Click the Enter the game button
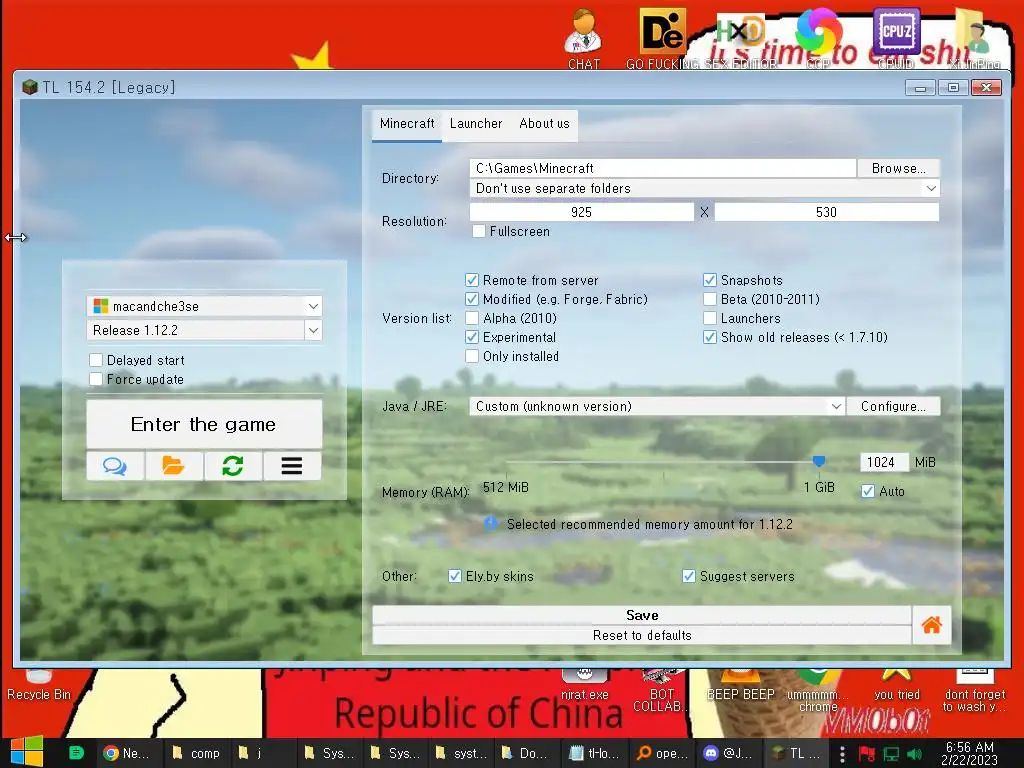 [x=204, y=424]
